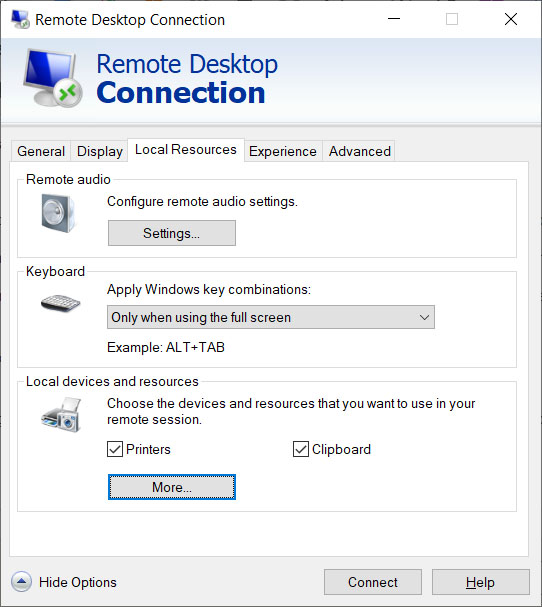Click the dropdown chevron arrow

(x=424, y=317)
